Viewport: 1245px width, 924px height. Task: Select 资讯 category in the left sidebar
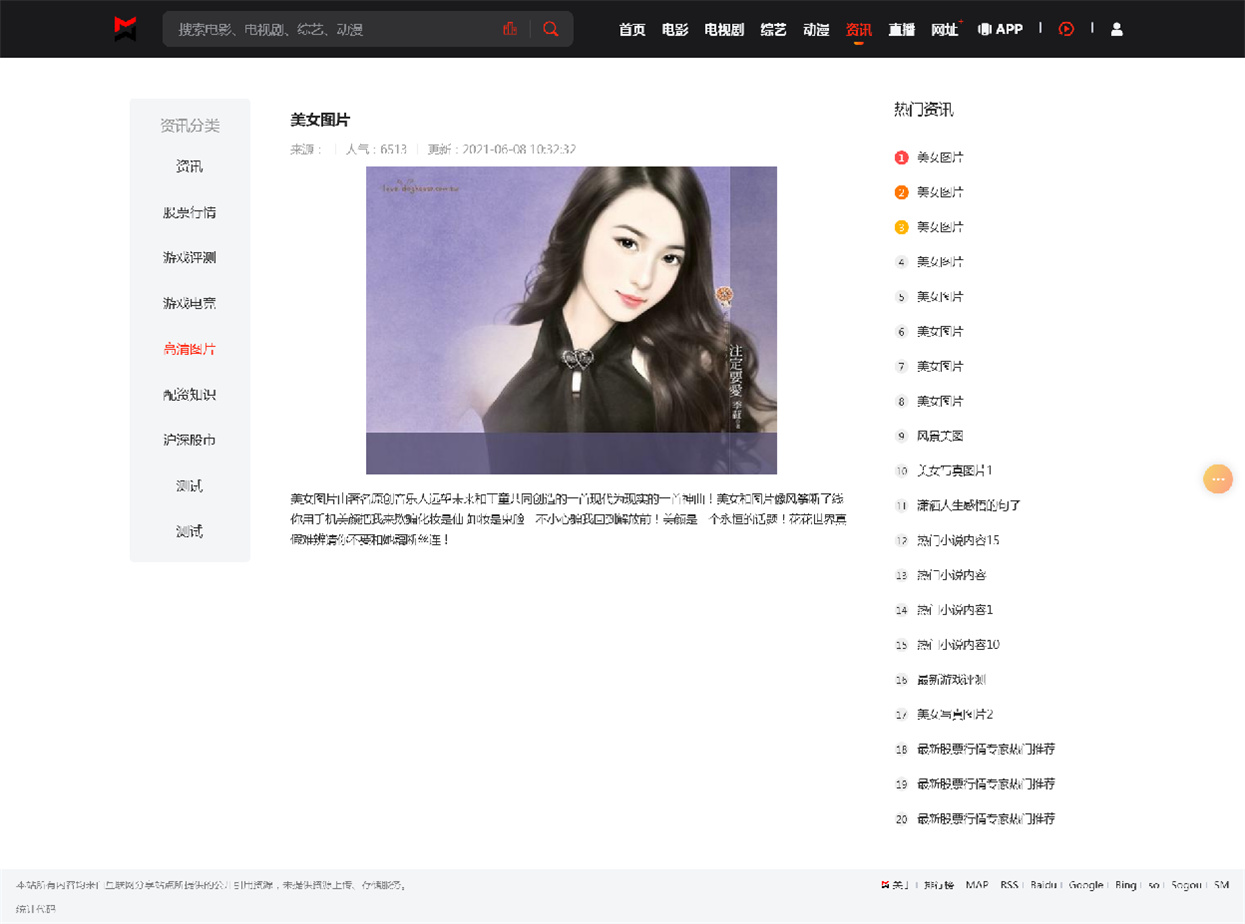(x=189, y=166)
